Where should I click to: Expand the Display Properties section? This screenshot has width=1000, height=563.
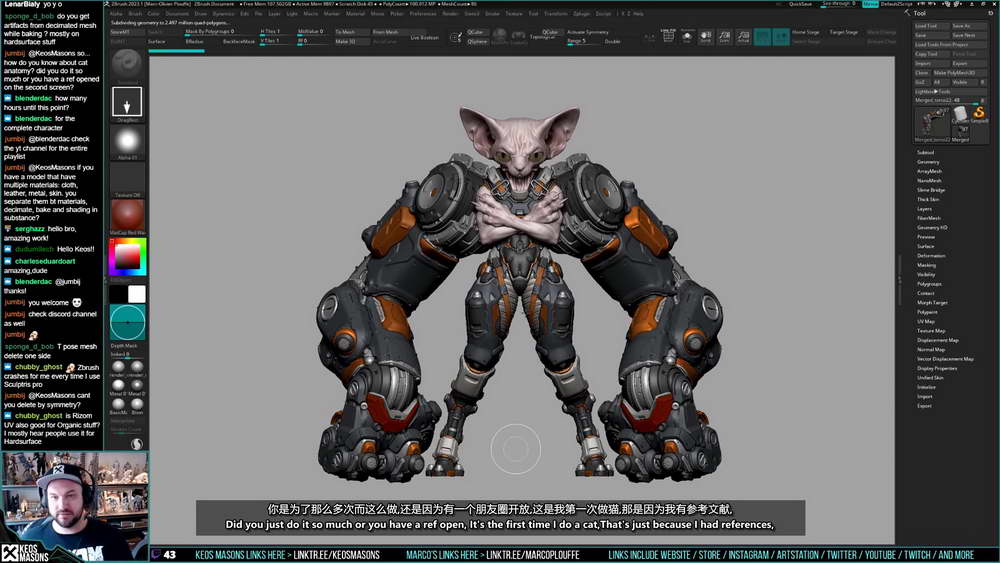point(937,368)
